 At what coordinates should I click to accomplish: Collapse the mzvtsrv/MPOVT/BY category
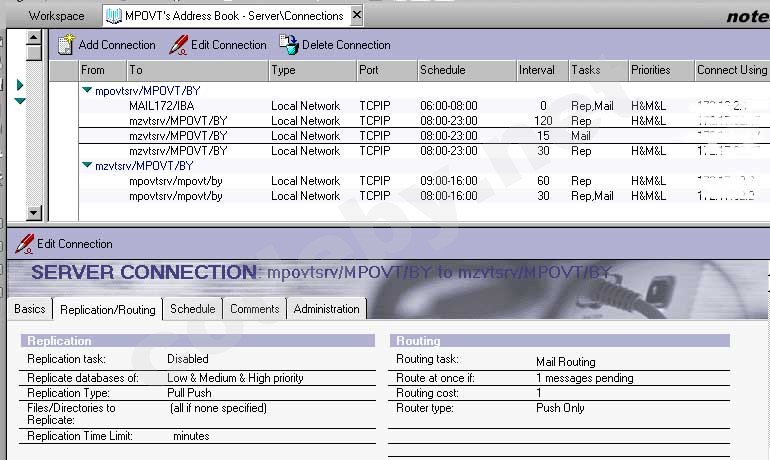[x=87, y=166]
